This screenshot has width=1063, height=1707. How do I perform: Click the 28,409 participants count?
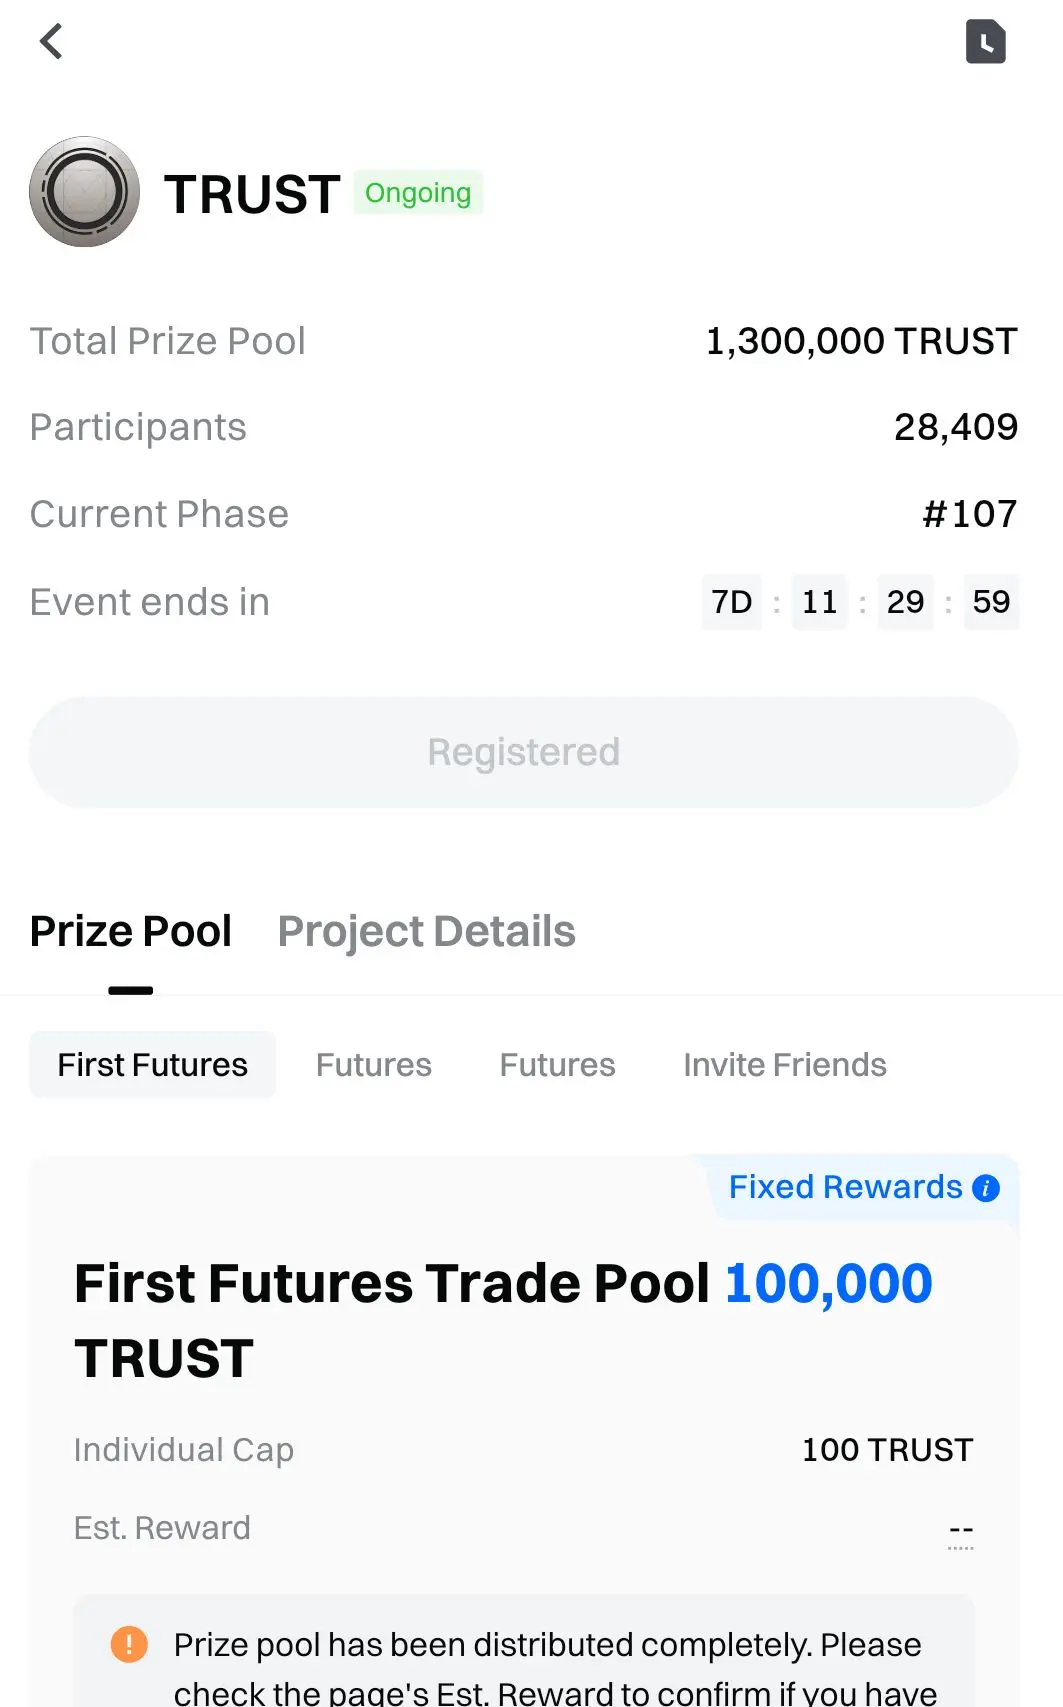point(956,427)
